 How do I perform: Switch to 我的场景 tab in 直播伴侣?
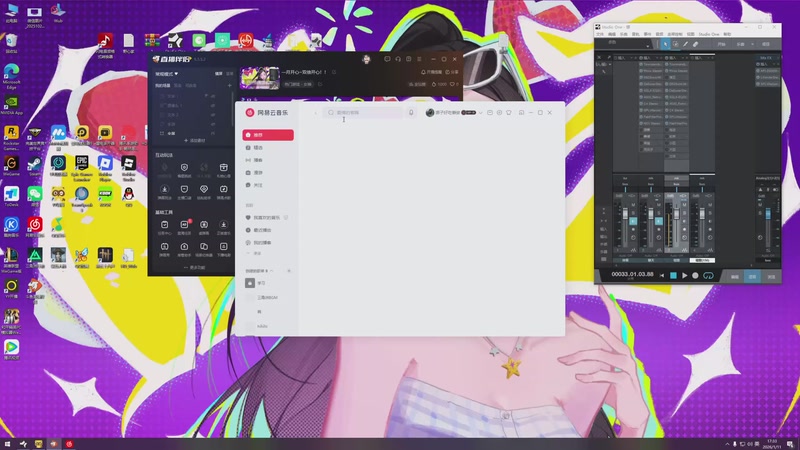[162, 86]
